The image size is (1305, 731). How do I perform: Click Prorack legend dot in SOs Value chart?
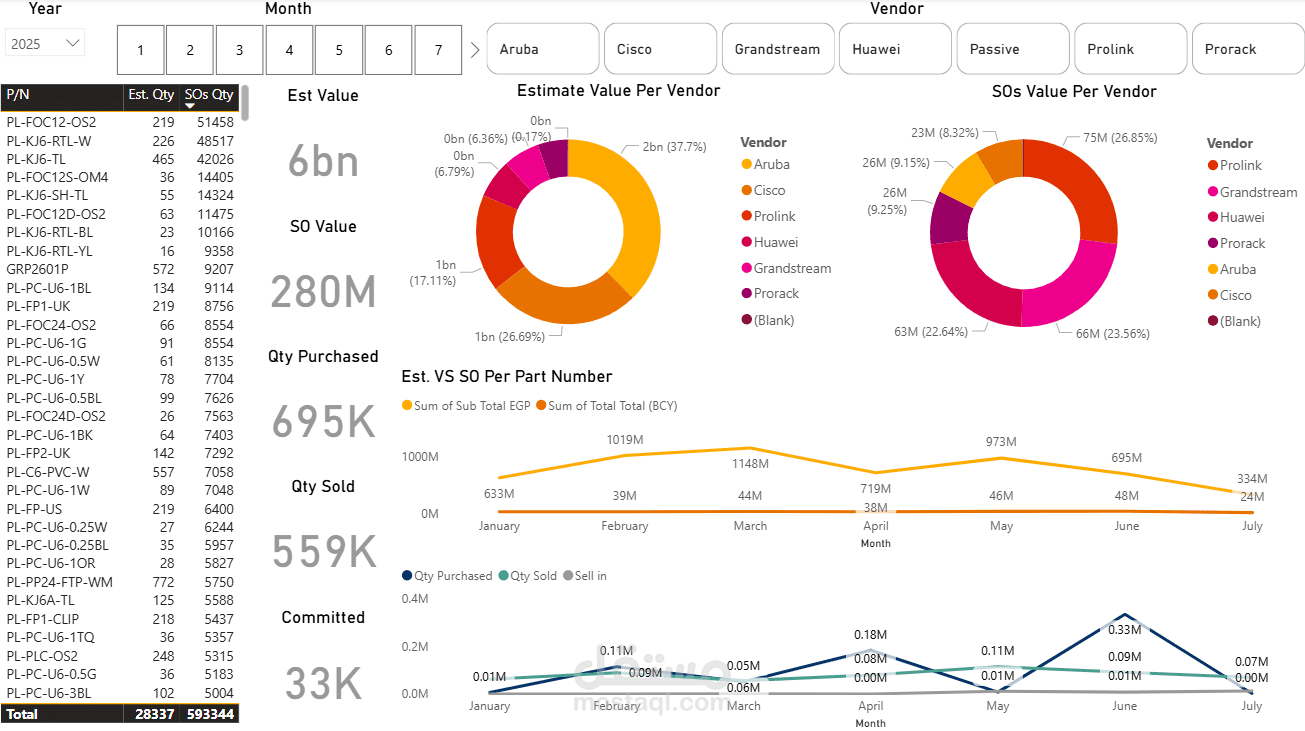(1213, 243)
